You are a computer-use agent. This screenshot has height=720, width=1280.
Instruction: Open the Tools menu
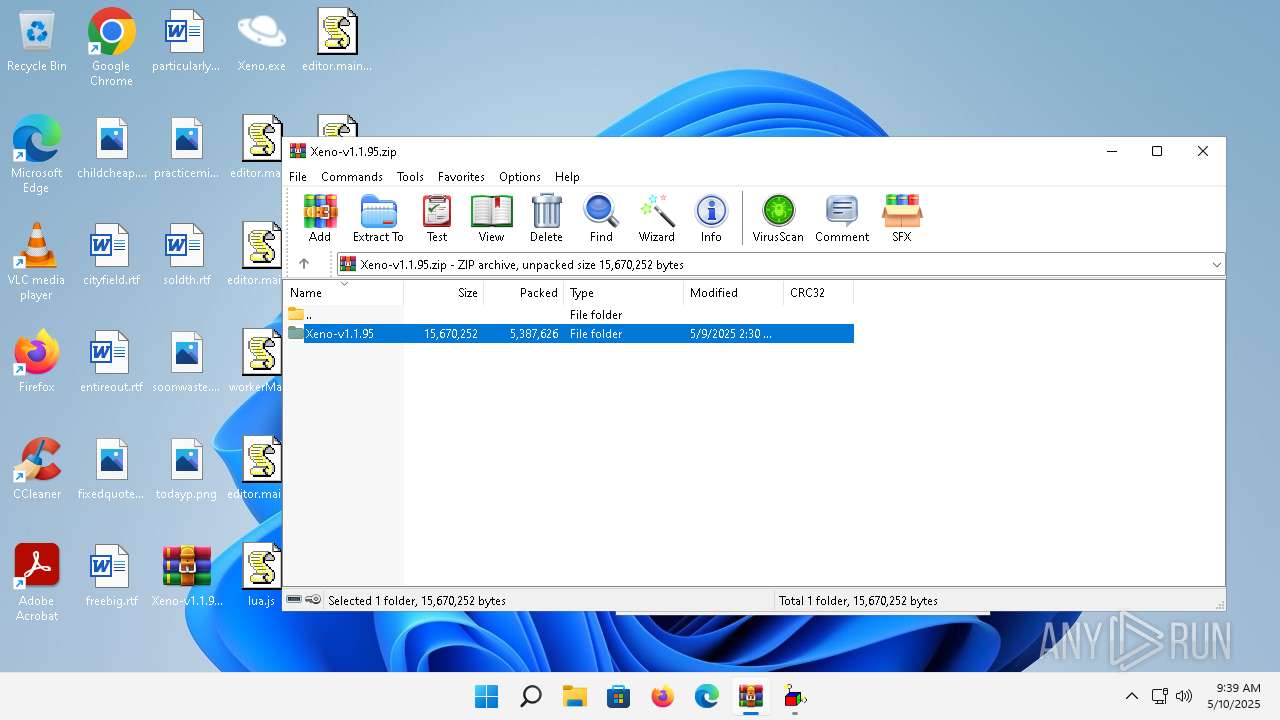tap(410, 176)
